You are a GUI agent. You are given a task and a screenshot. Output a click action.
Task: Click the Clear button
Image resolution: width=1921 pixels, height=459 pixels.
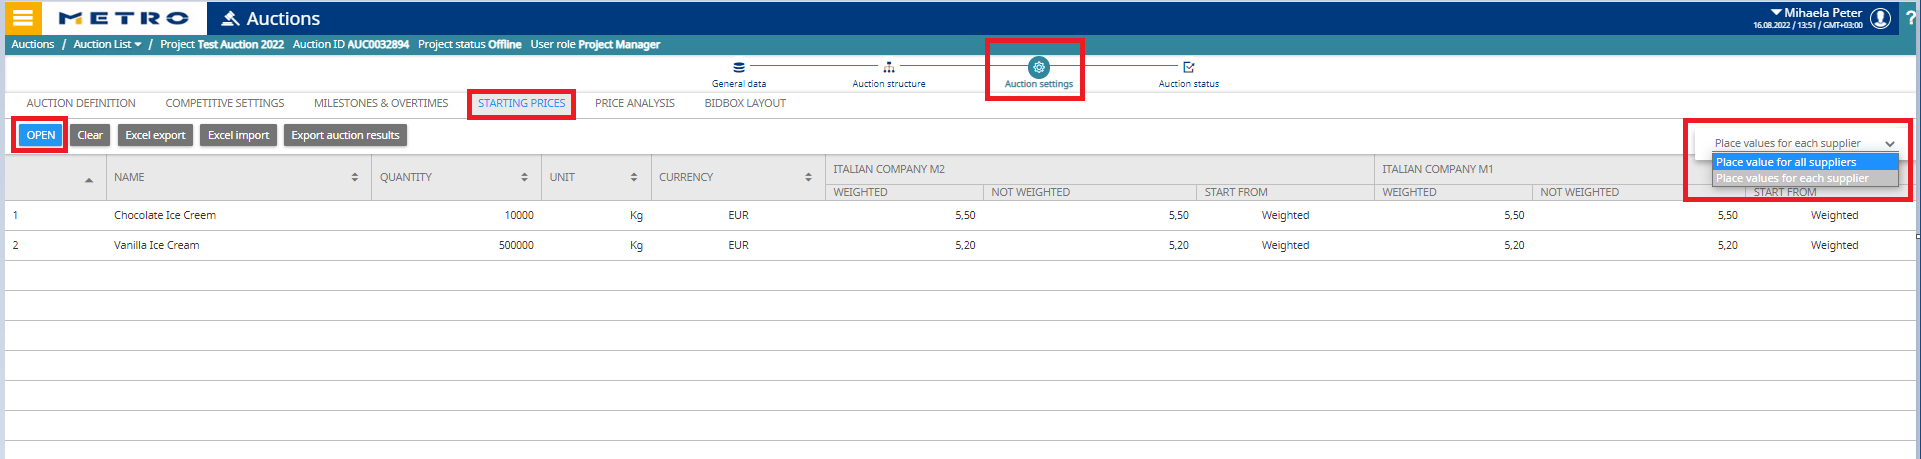click(90, 135)
